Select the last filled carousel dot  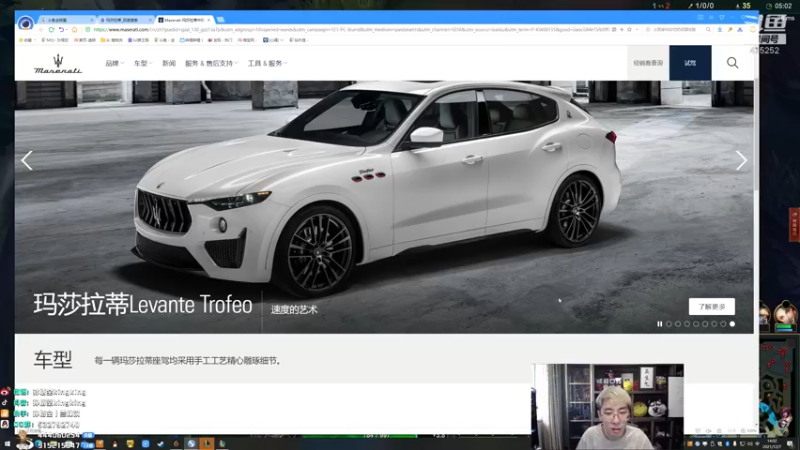(x=732, y=324)
